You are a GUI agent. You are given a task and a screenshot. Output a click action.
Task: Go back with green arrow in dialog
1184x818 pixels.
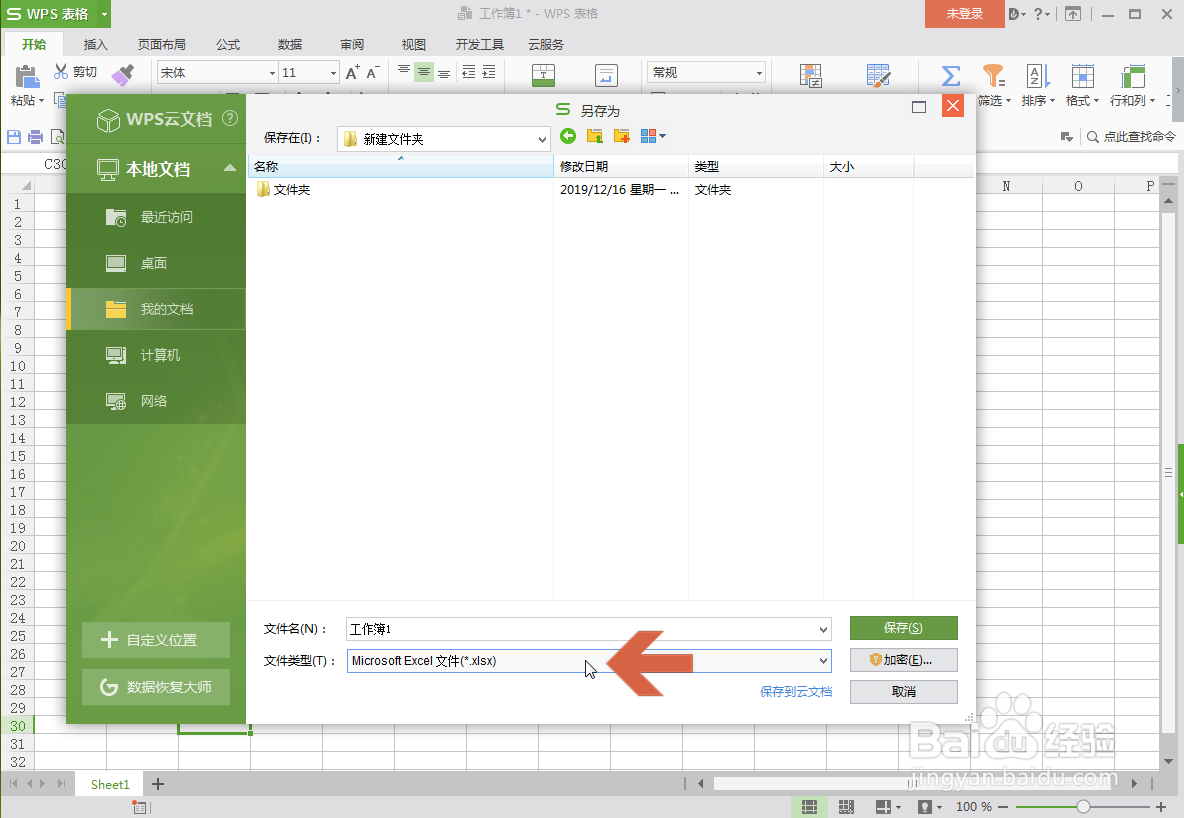coord(568,136)
